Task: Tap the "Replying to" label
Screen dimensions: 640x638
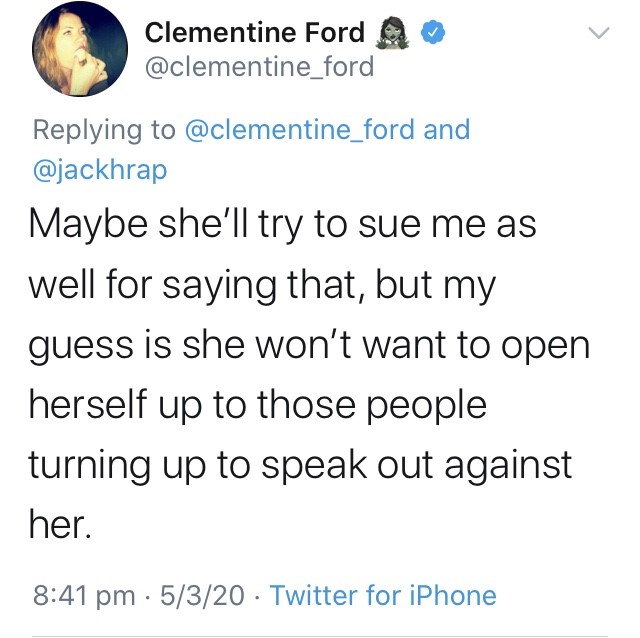Action: pyautogui.click(x=104, y=130)
